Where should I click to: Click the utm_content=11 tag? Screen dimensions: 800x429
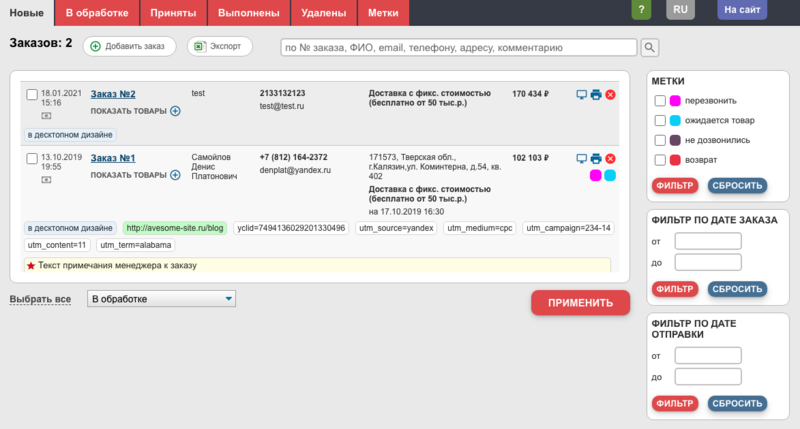(57, 245)
